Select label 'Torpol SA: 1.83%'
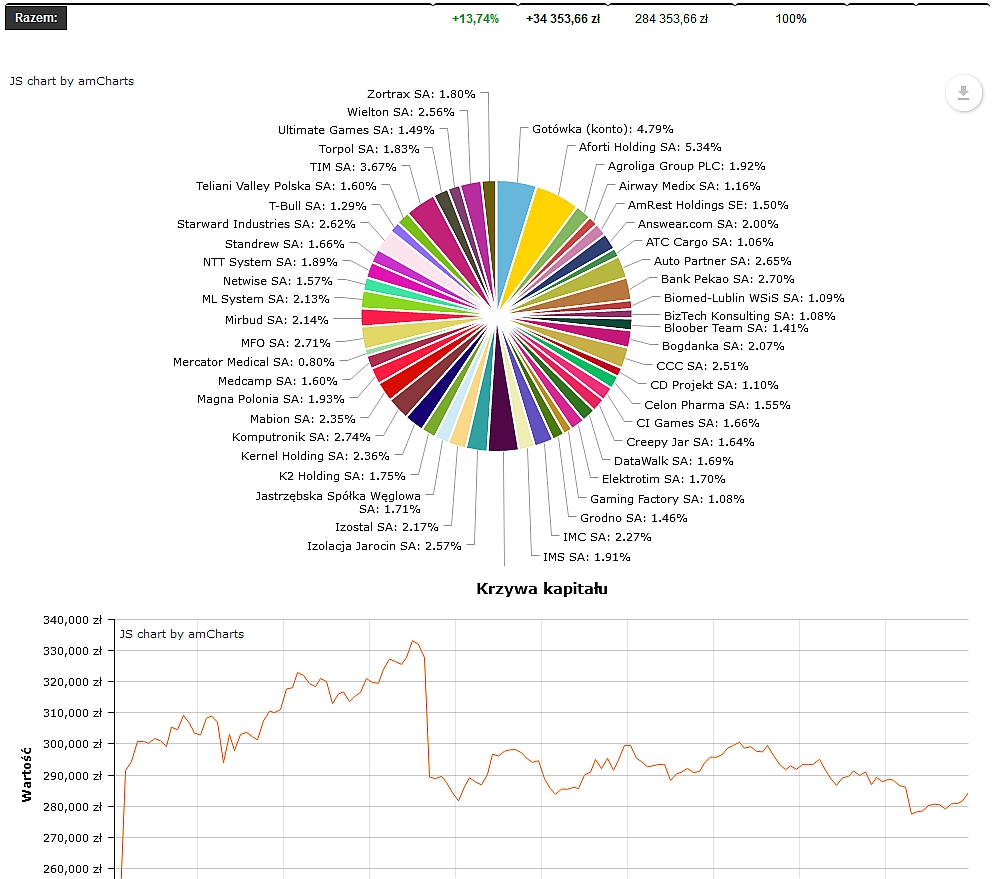Image resolution: width=997 pixels, height=879 pixels. 369,149
